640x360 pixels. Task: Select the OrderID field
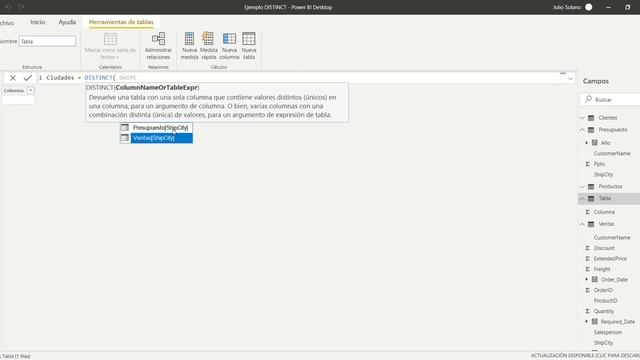coord(603,290)
